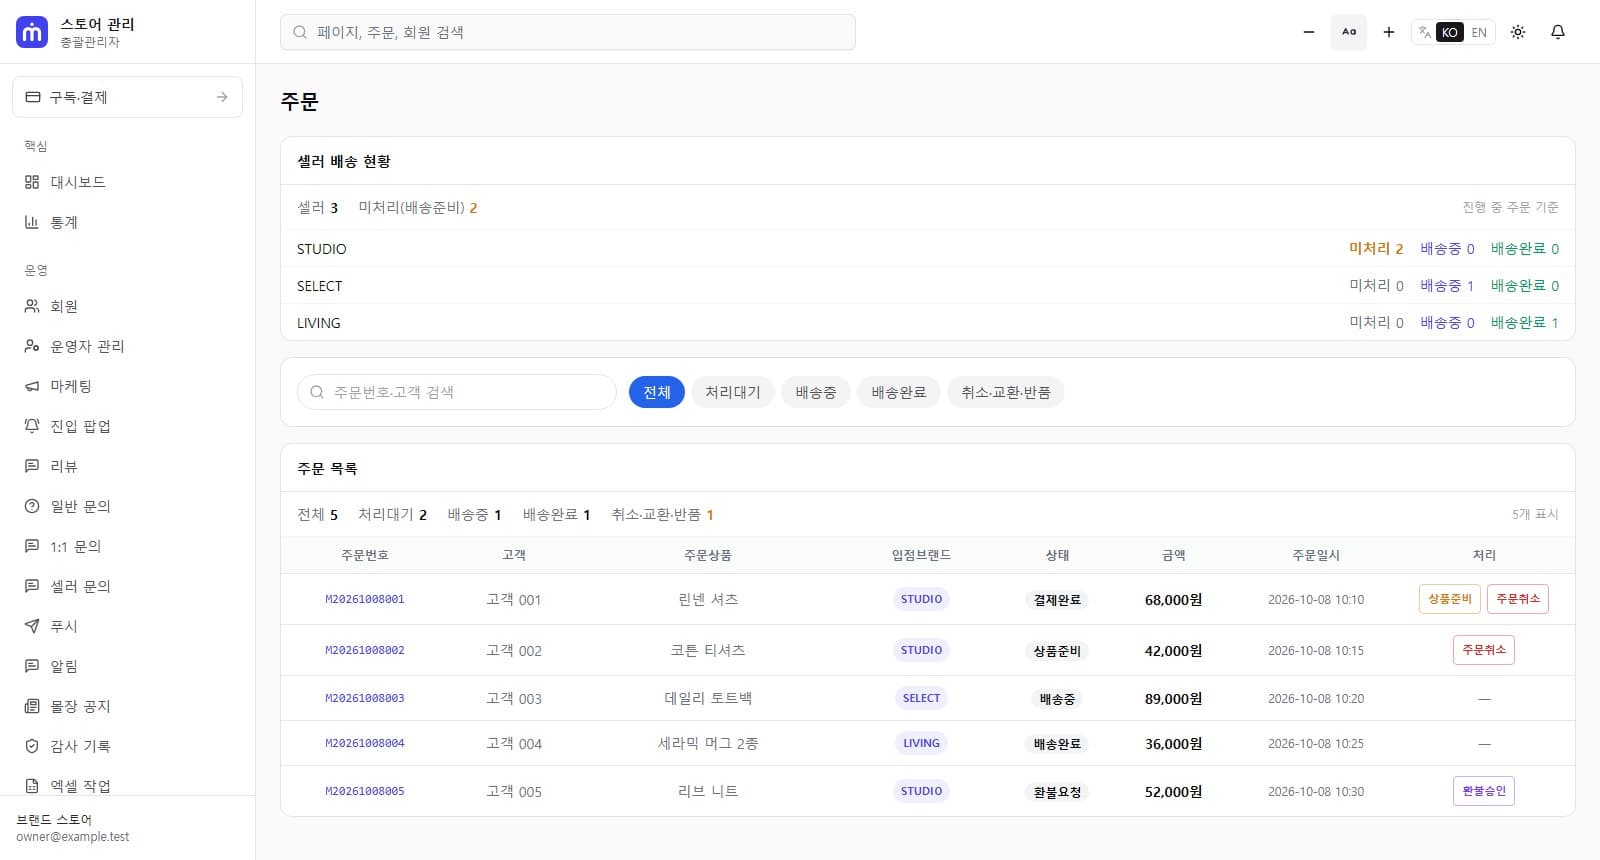The width and height of the screenshot is (1600, 860).
Task: Open 일반 문의 in the sidebar
Action: 127,506
